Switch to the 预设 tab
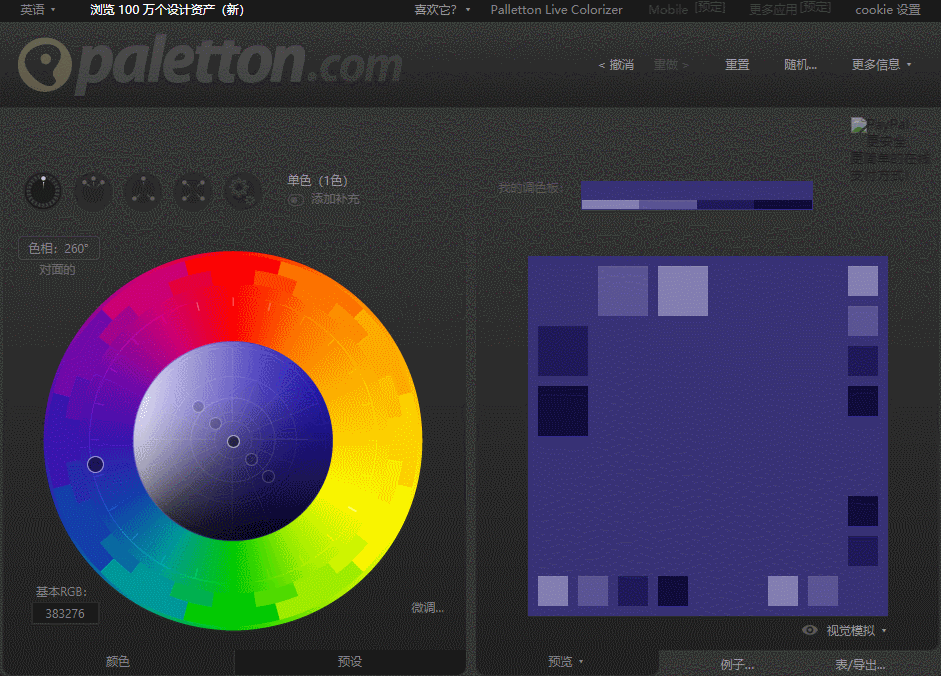 point(349,662)
